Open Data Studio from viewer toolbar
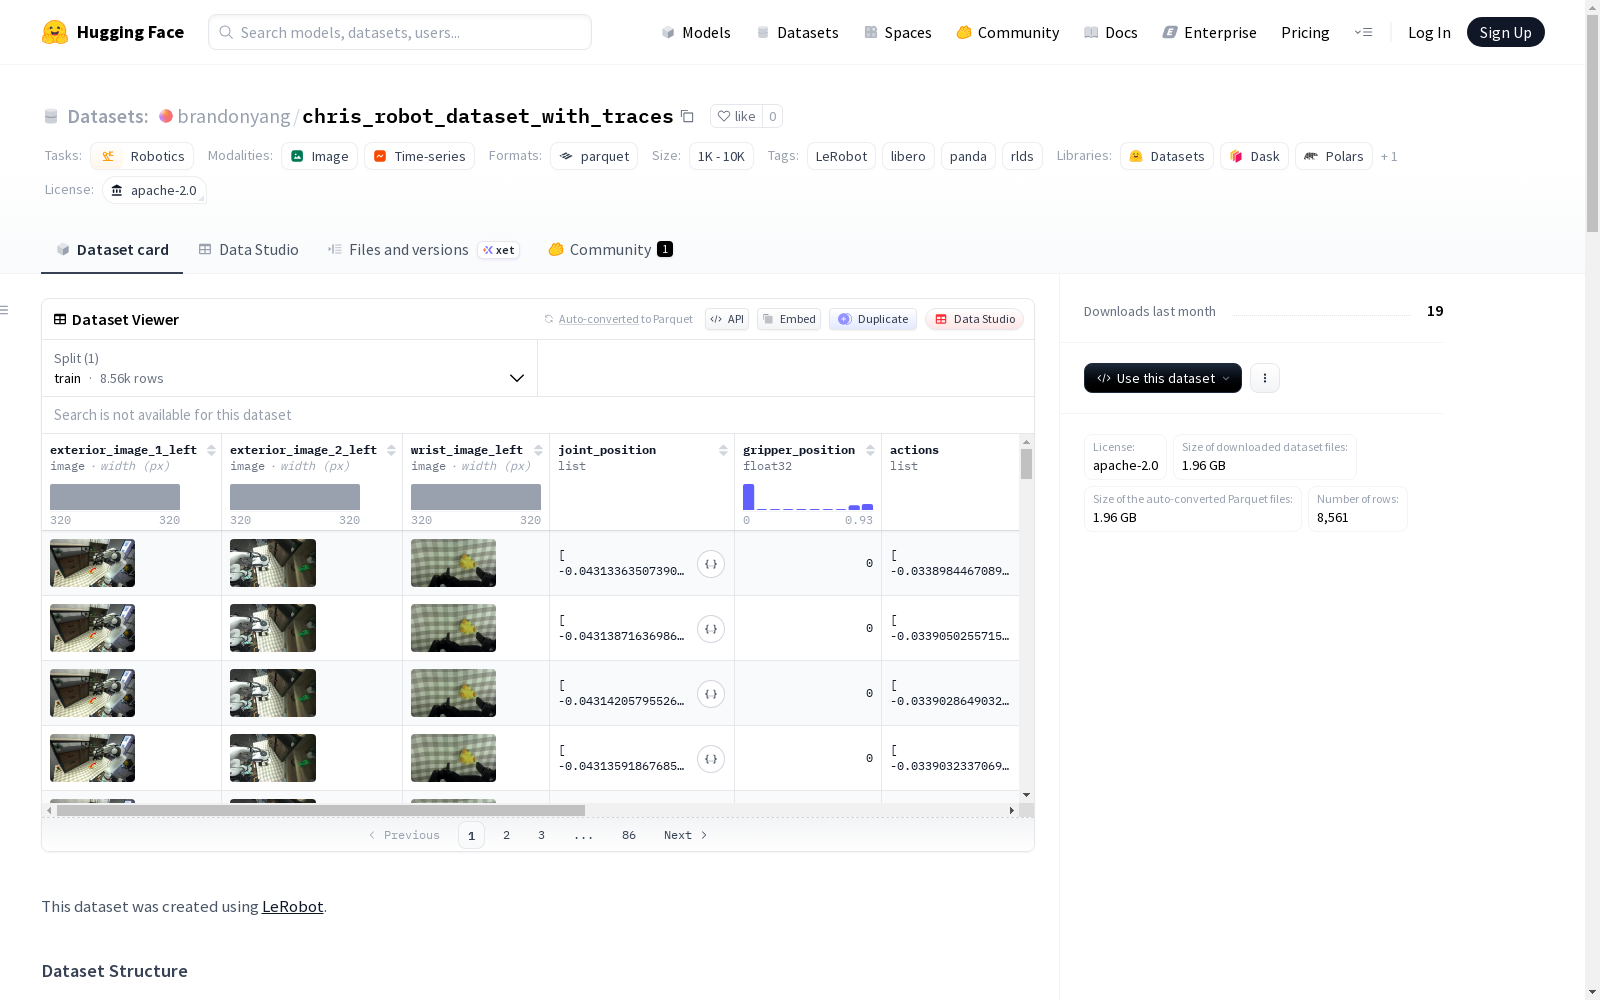This screenshot has width=1600, height=1000. pos(974,319)
